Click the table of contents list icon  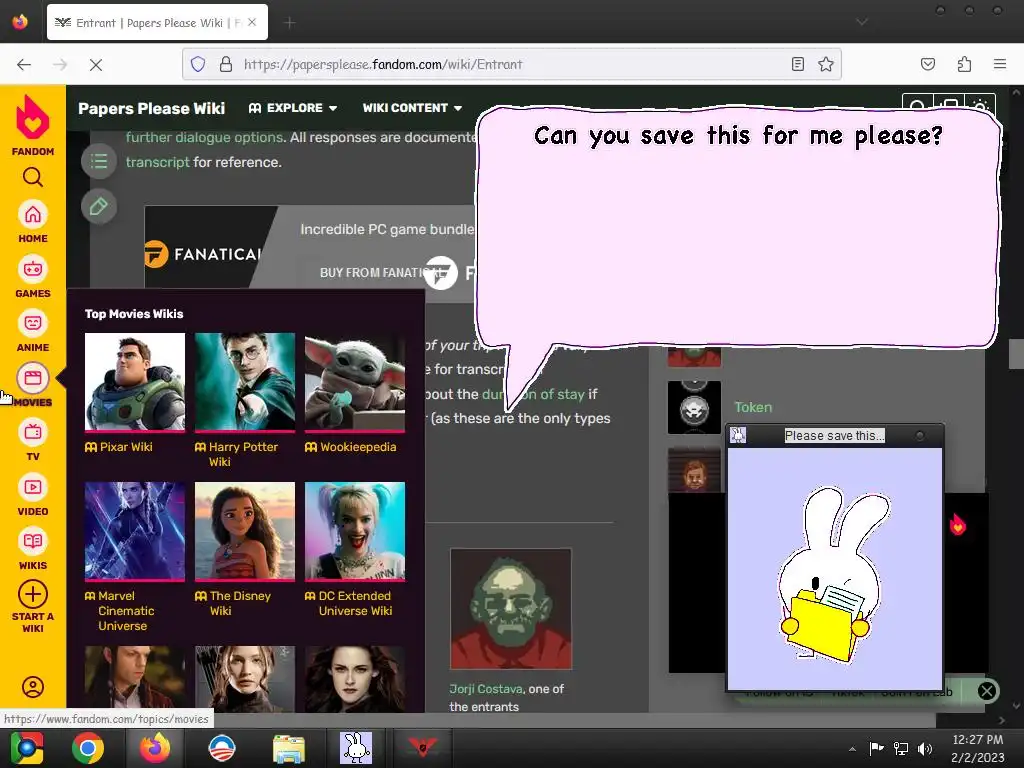tap(99, 161)
